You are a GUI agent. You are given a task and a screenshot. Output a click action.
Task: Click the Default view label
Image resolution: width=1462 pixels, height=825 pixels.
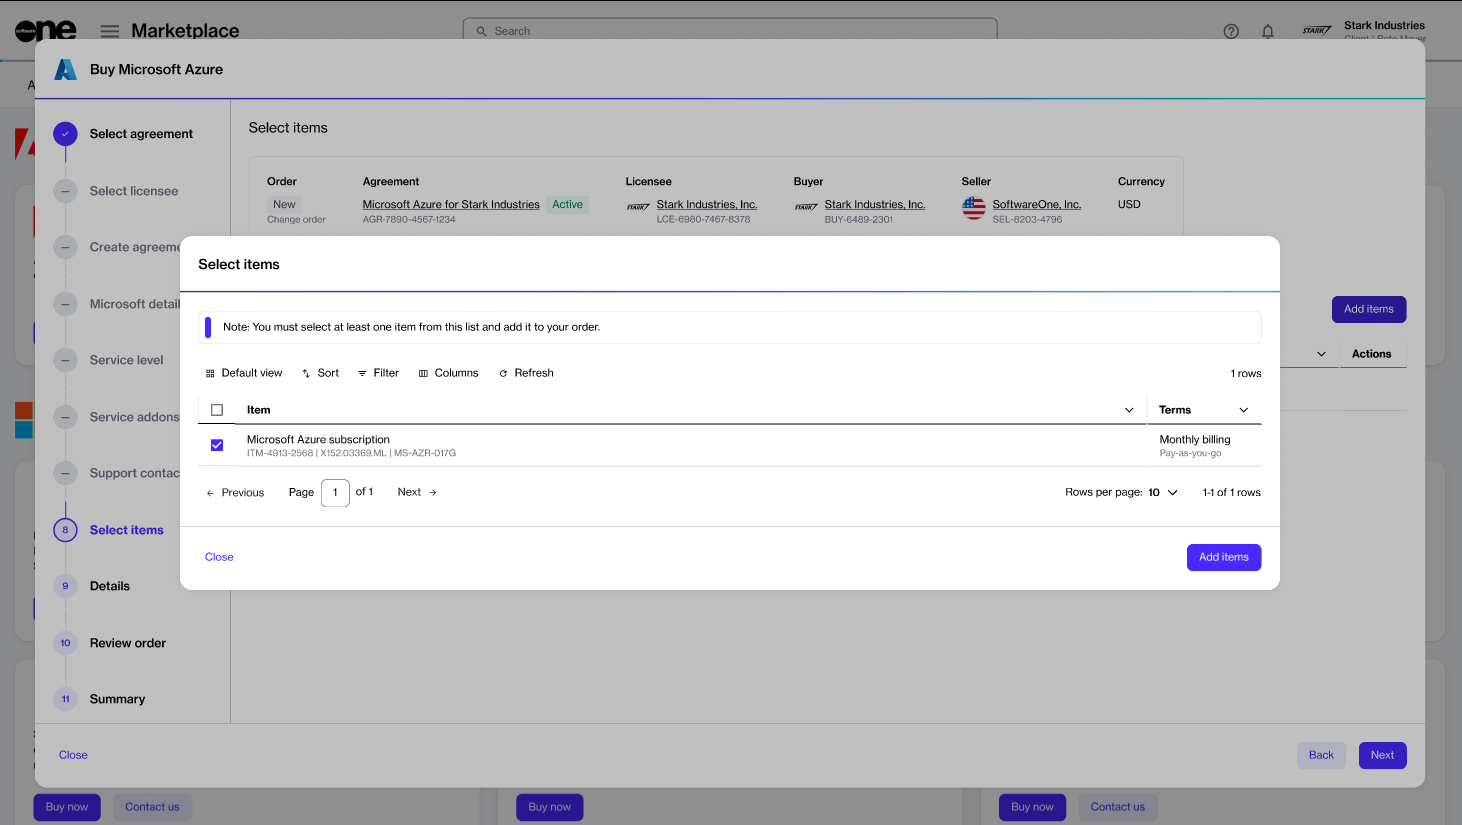point(252,373)
